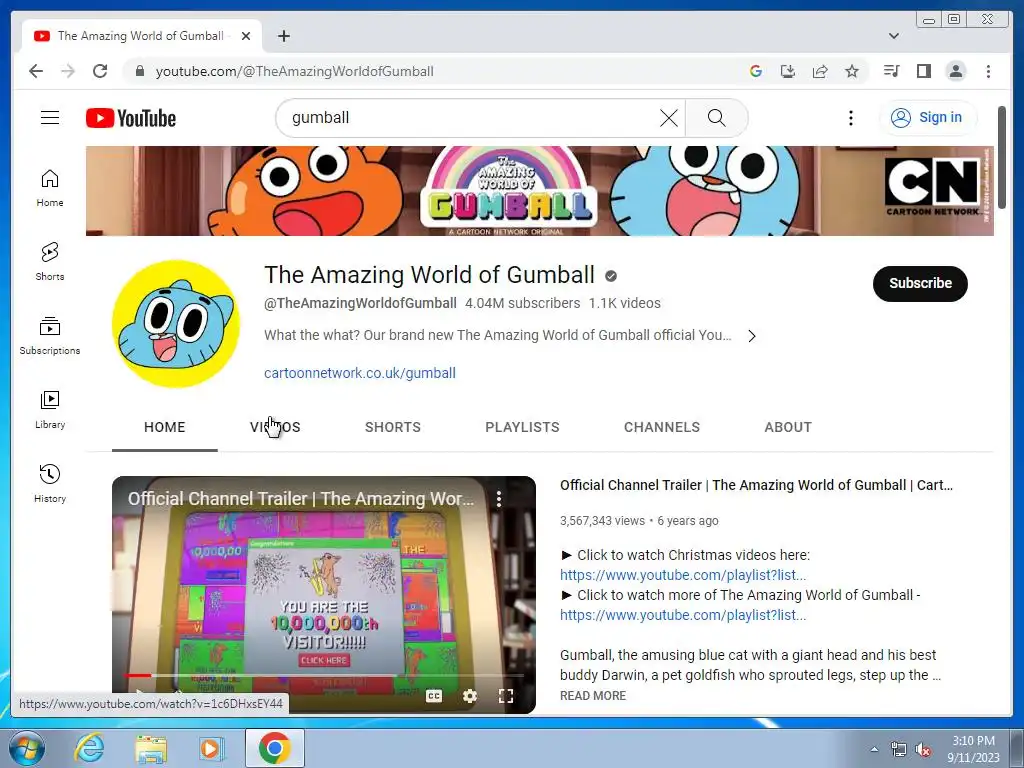Click the page vertical scrollbar

click(x=1002, y=157)
